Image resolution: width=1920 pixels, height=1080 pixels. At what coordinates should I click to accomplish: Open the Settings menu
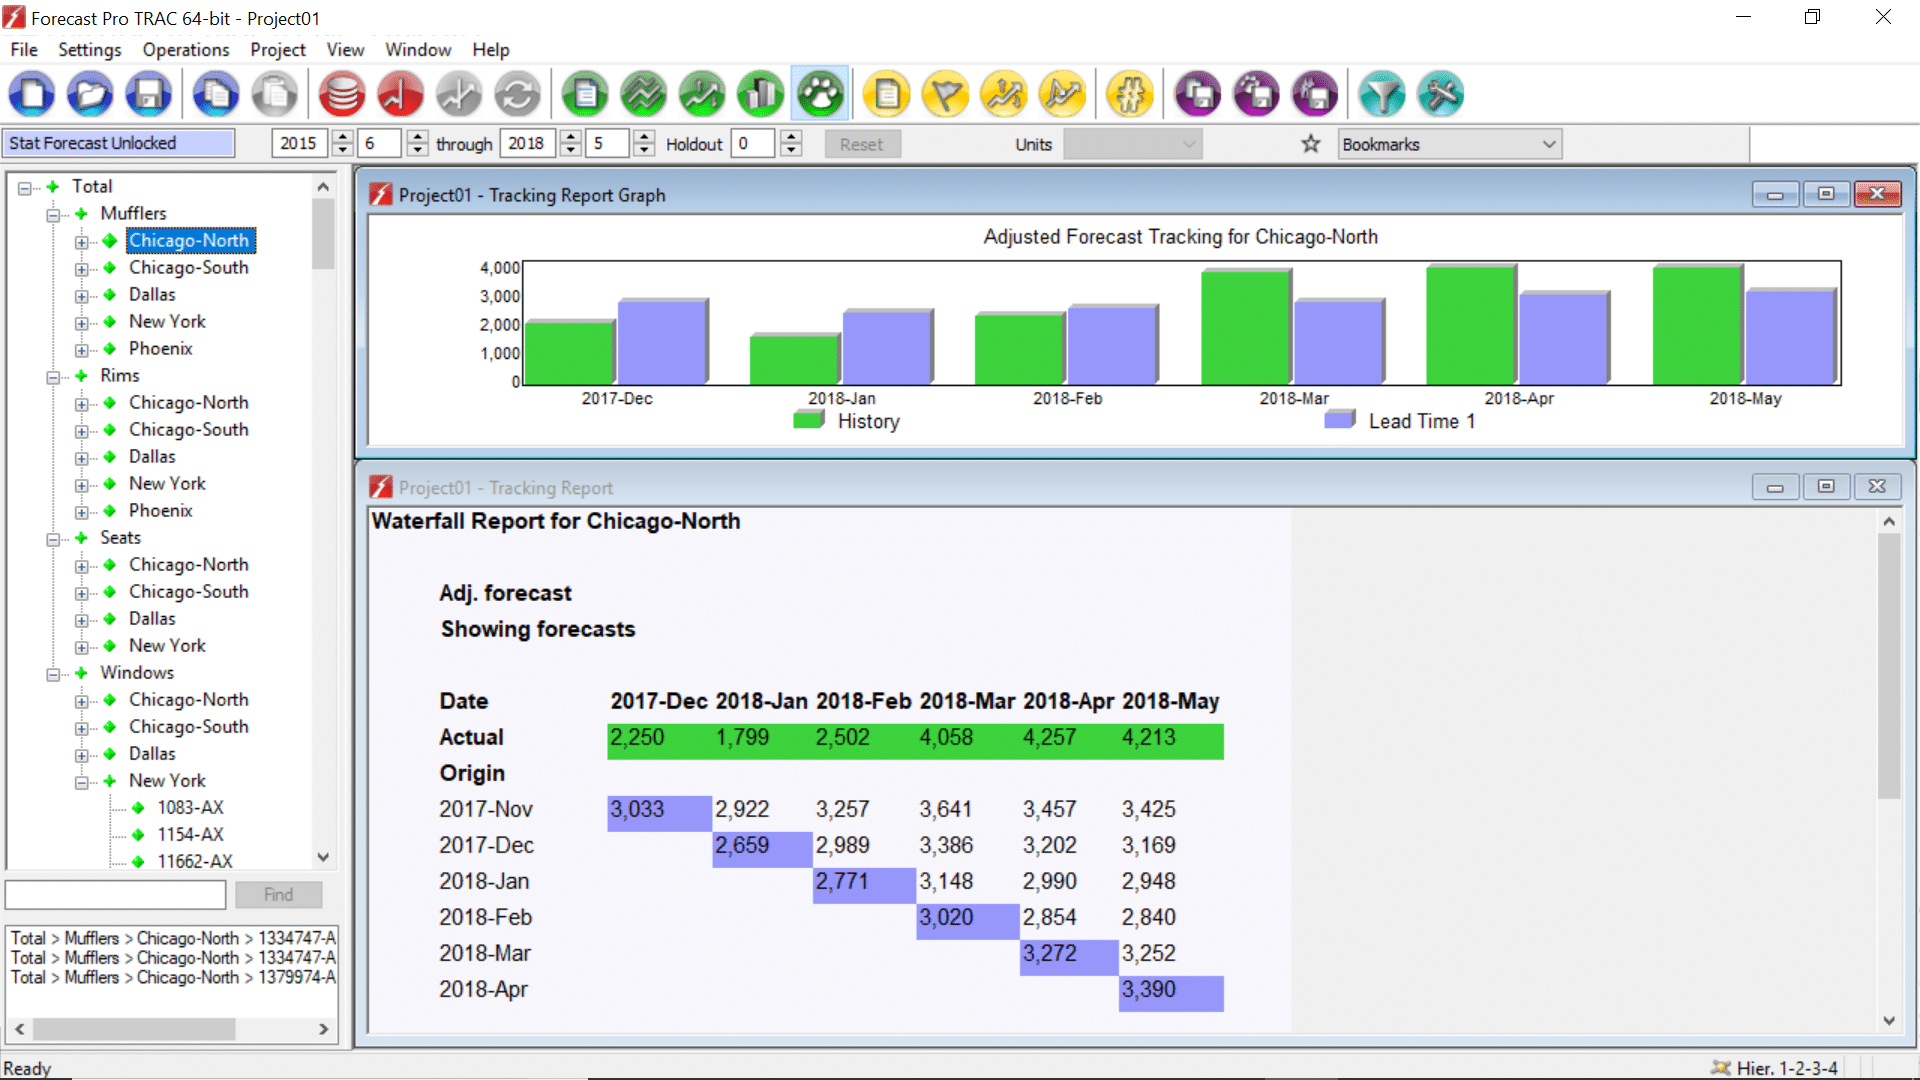pyautogui.click(x=89, y=49)
